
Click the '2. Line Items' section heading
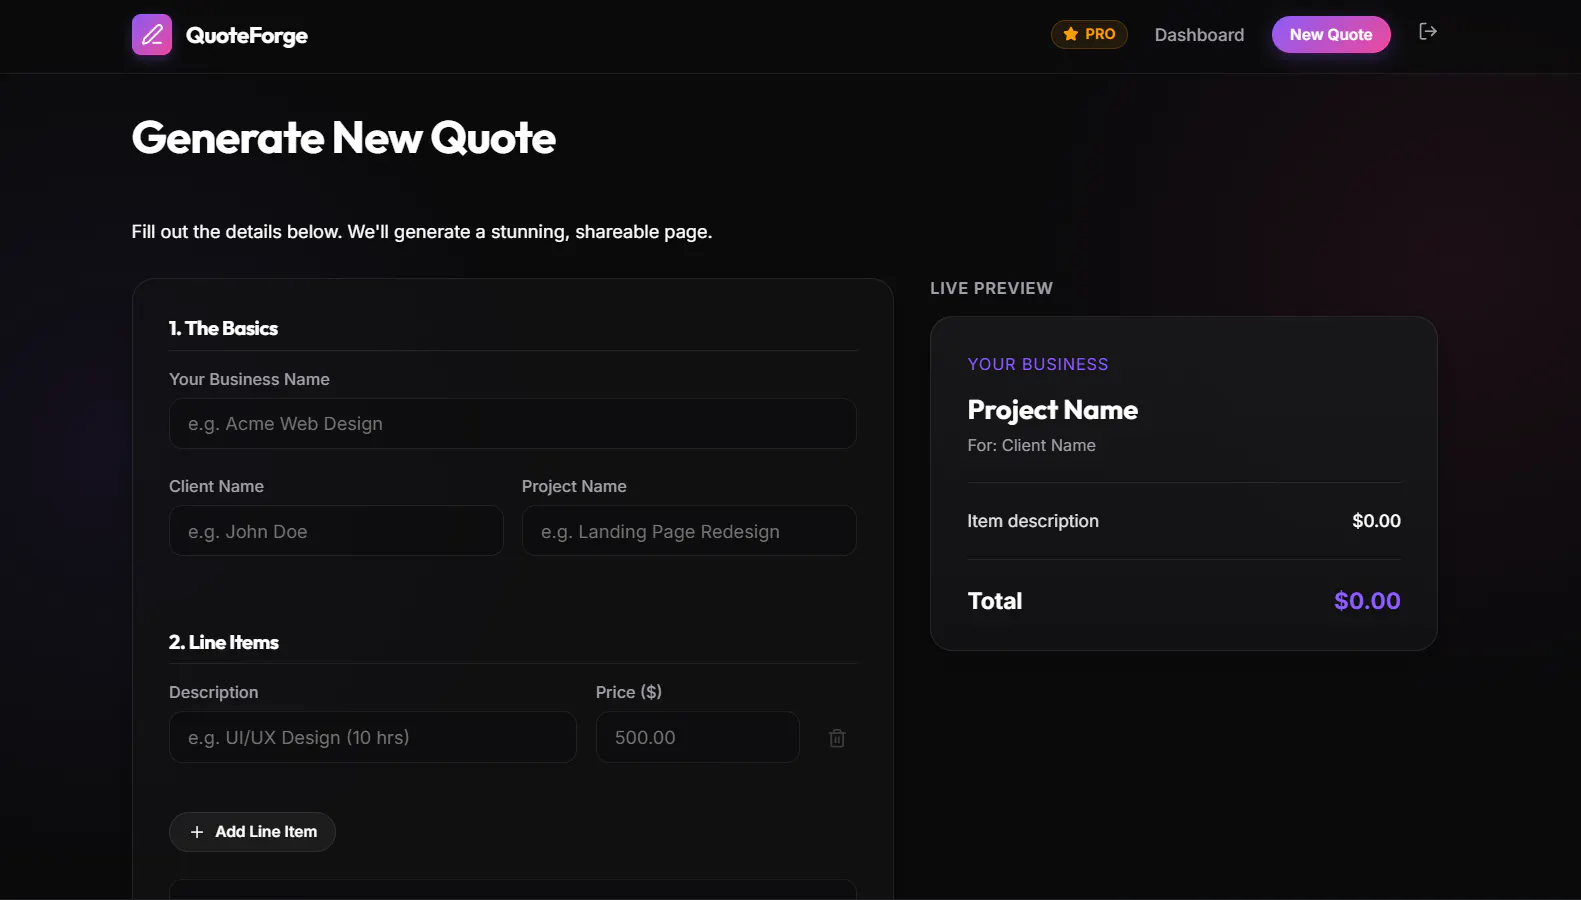pos(224,642)
